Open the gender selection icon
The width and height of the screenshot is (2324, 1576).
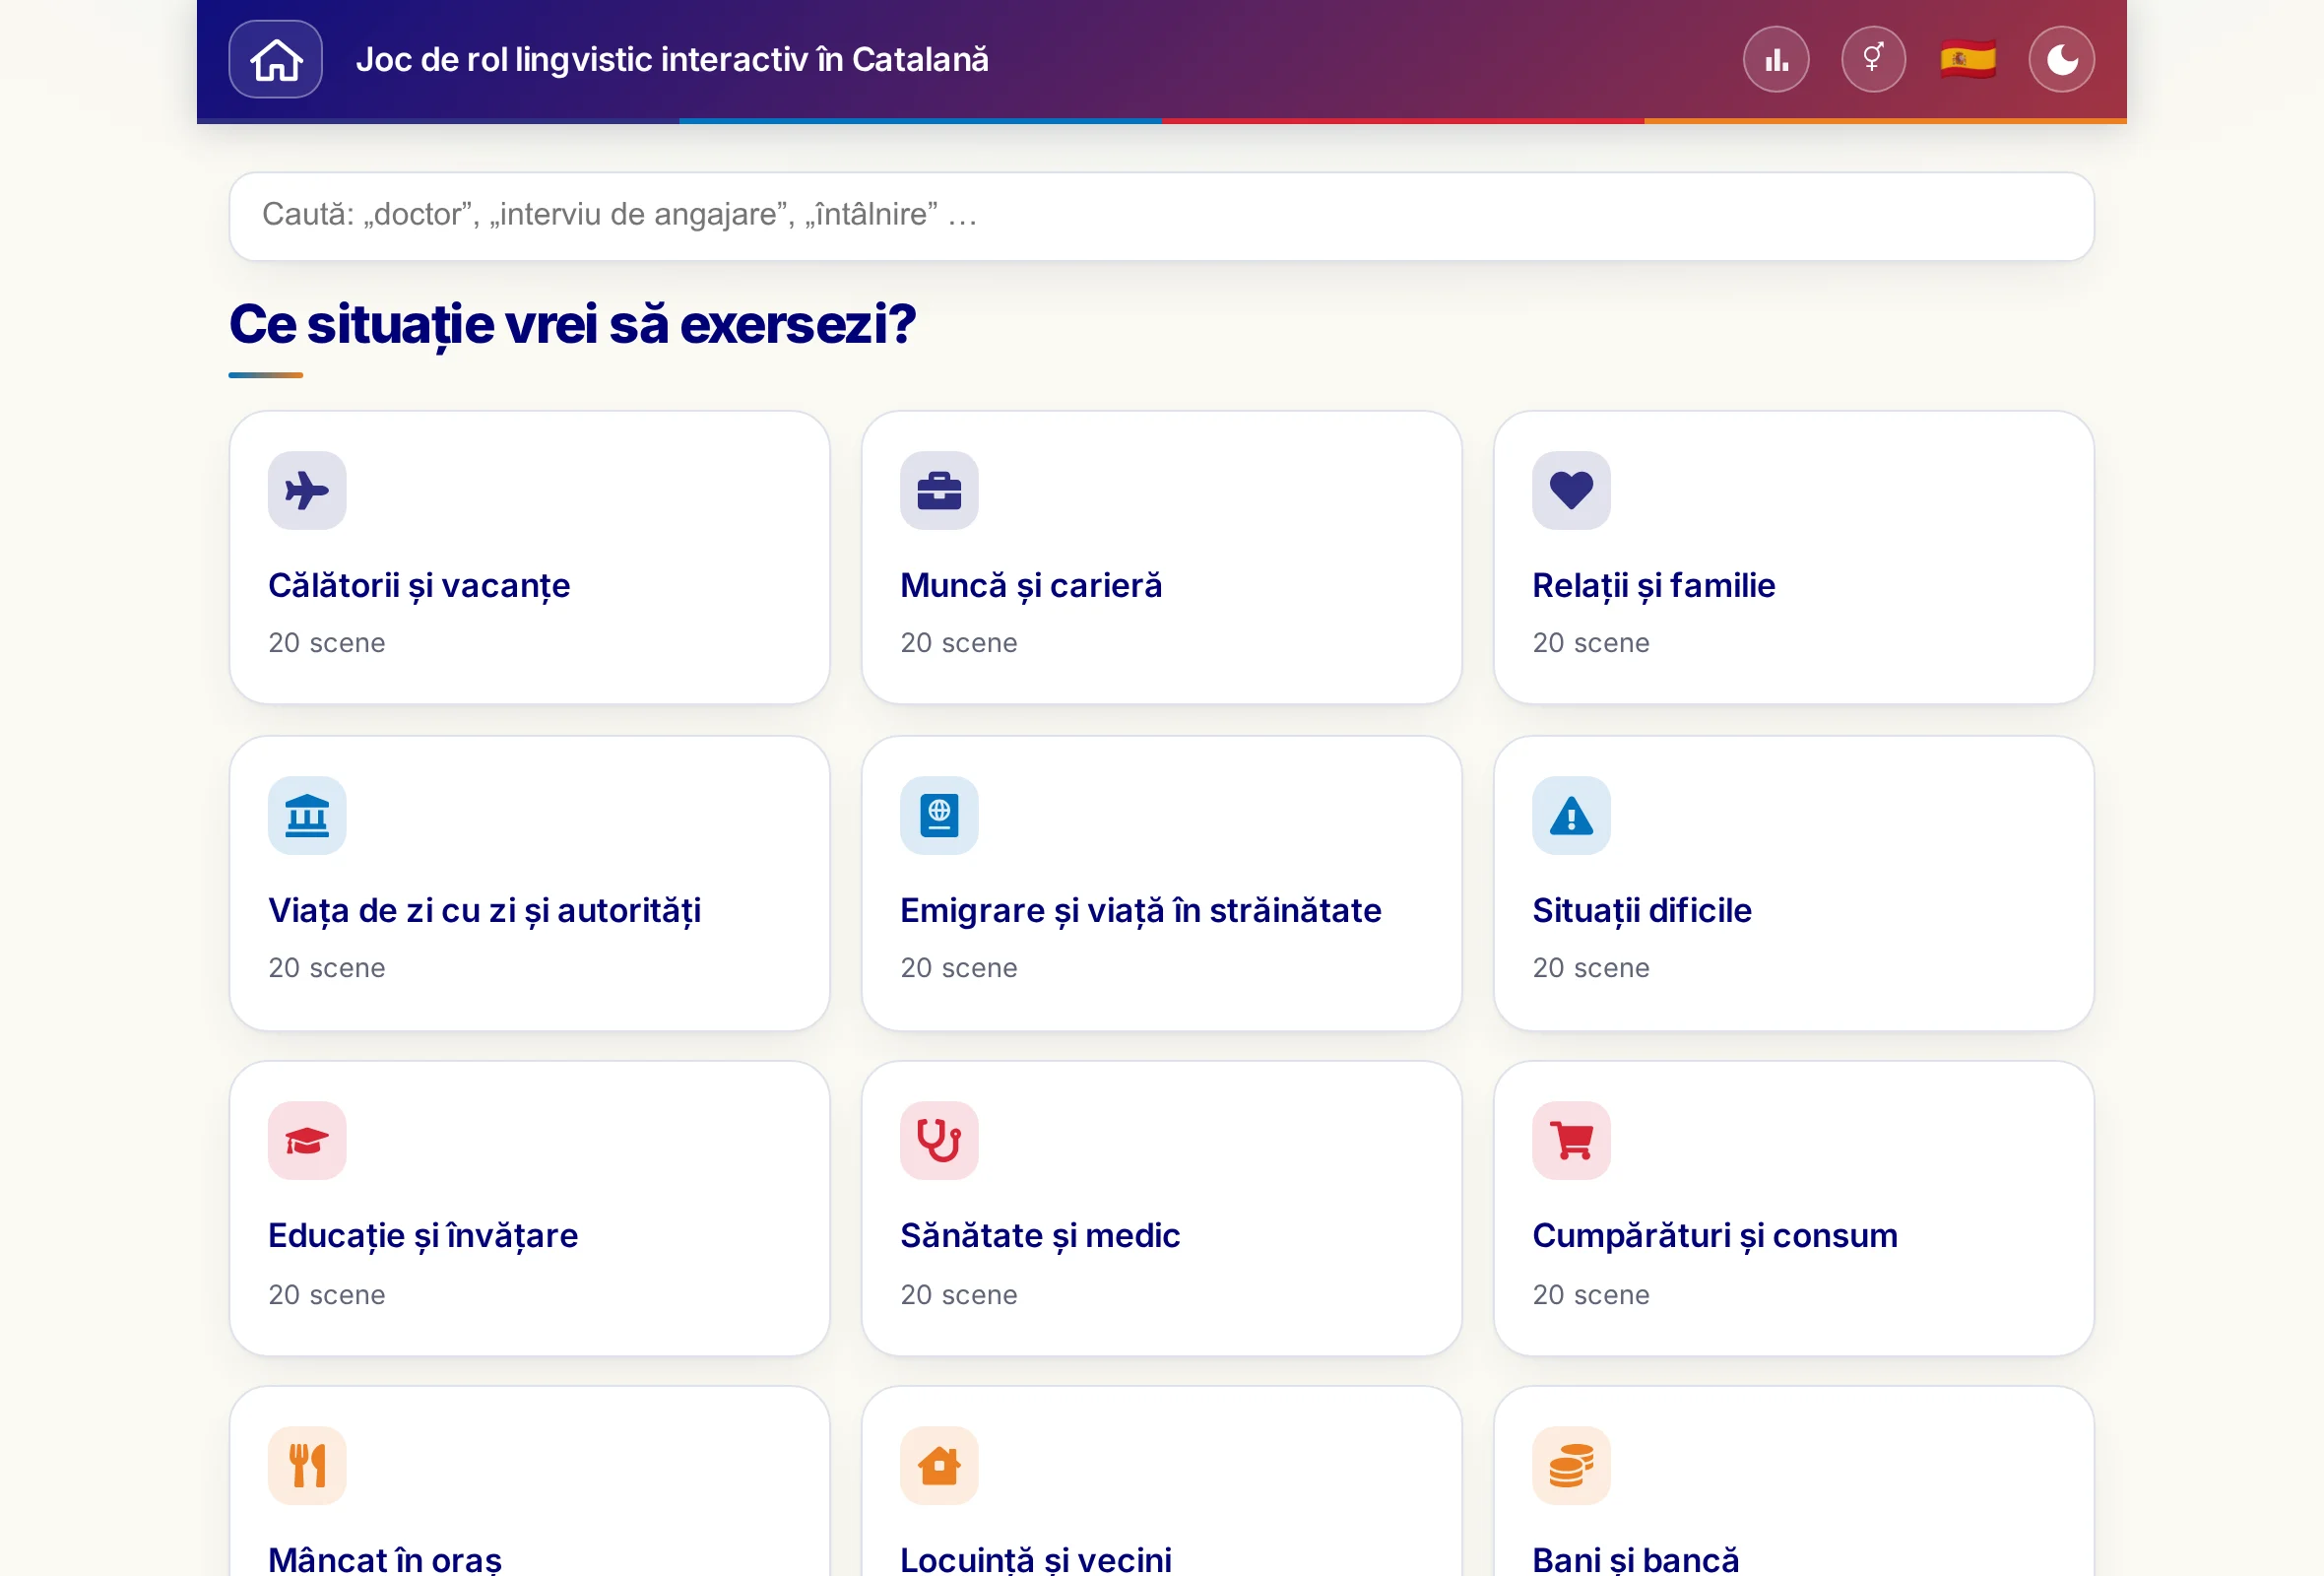[x=1873, y=59]
